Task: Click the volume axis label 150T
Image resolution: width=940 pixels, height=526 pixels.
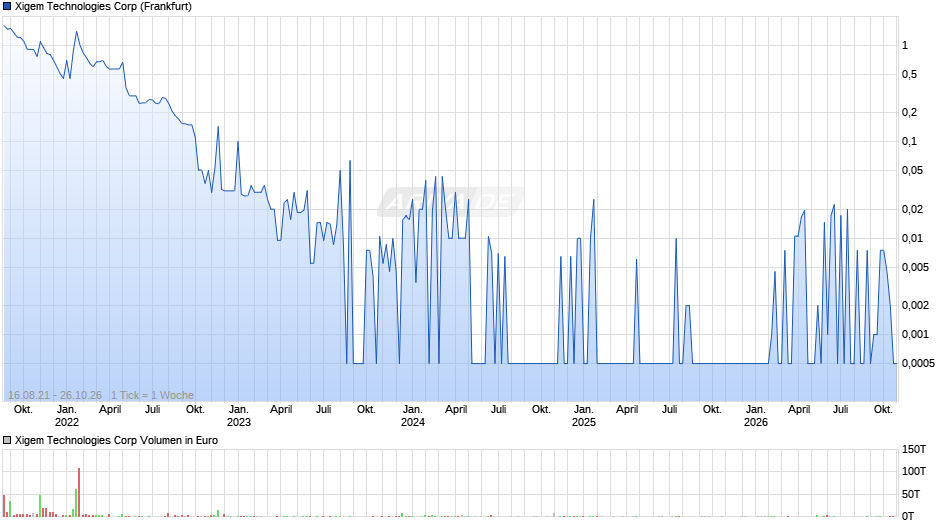Action: point(914,449)
